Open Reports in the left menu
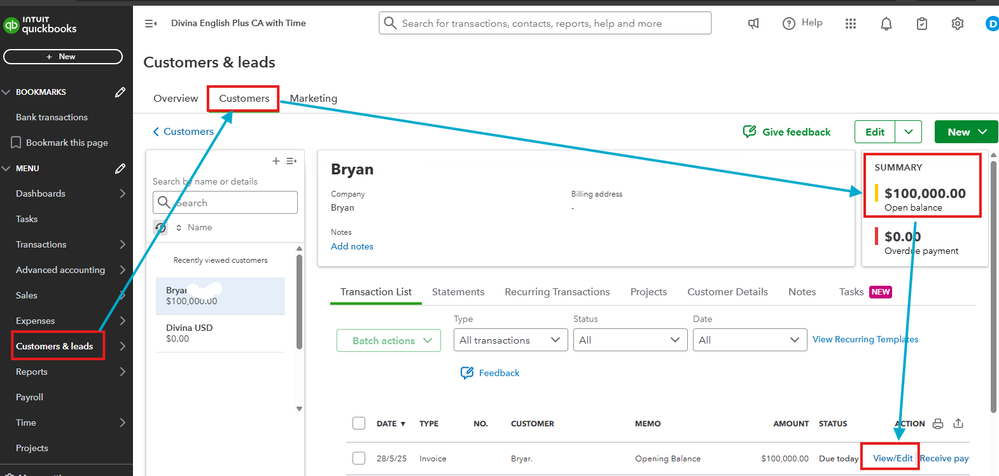999x476 pixels. [x=32, y=372]
